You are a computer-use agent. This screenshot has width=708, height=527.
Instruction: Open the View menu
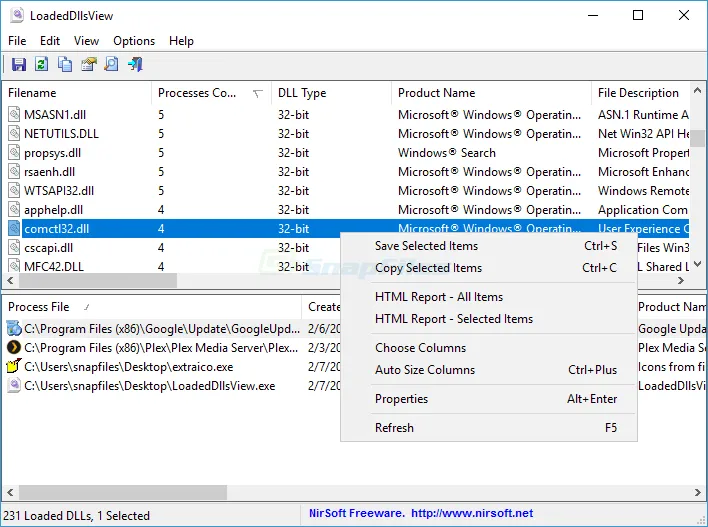(86, 41)
